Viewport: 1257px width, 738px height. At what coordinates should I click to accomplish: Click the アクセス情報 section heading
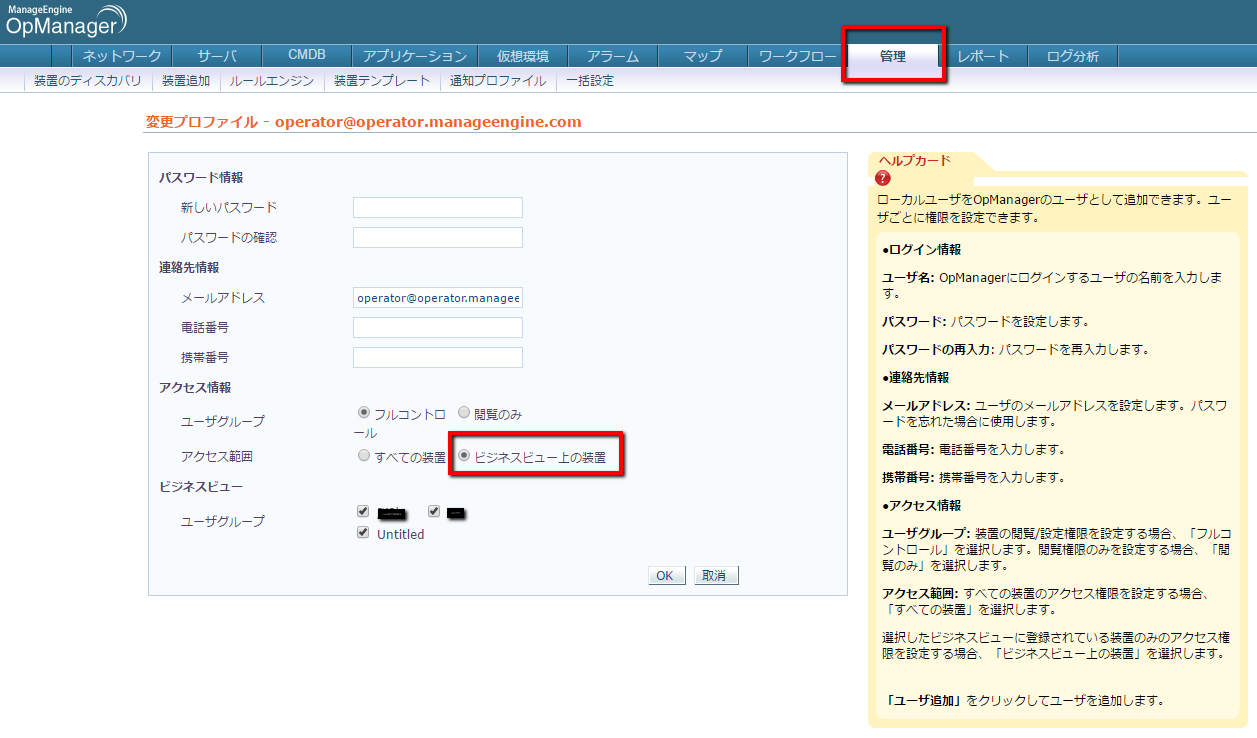[x=195, y=387]
